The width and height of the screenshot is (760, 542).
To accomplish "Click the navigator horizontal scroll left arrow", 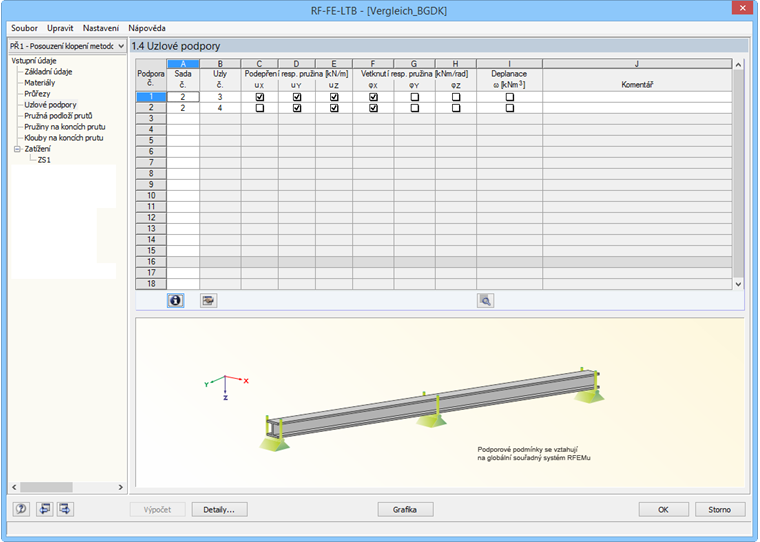I will coord(14,487).
